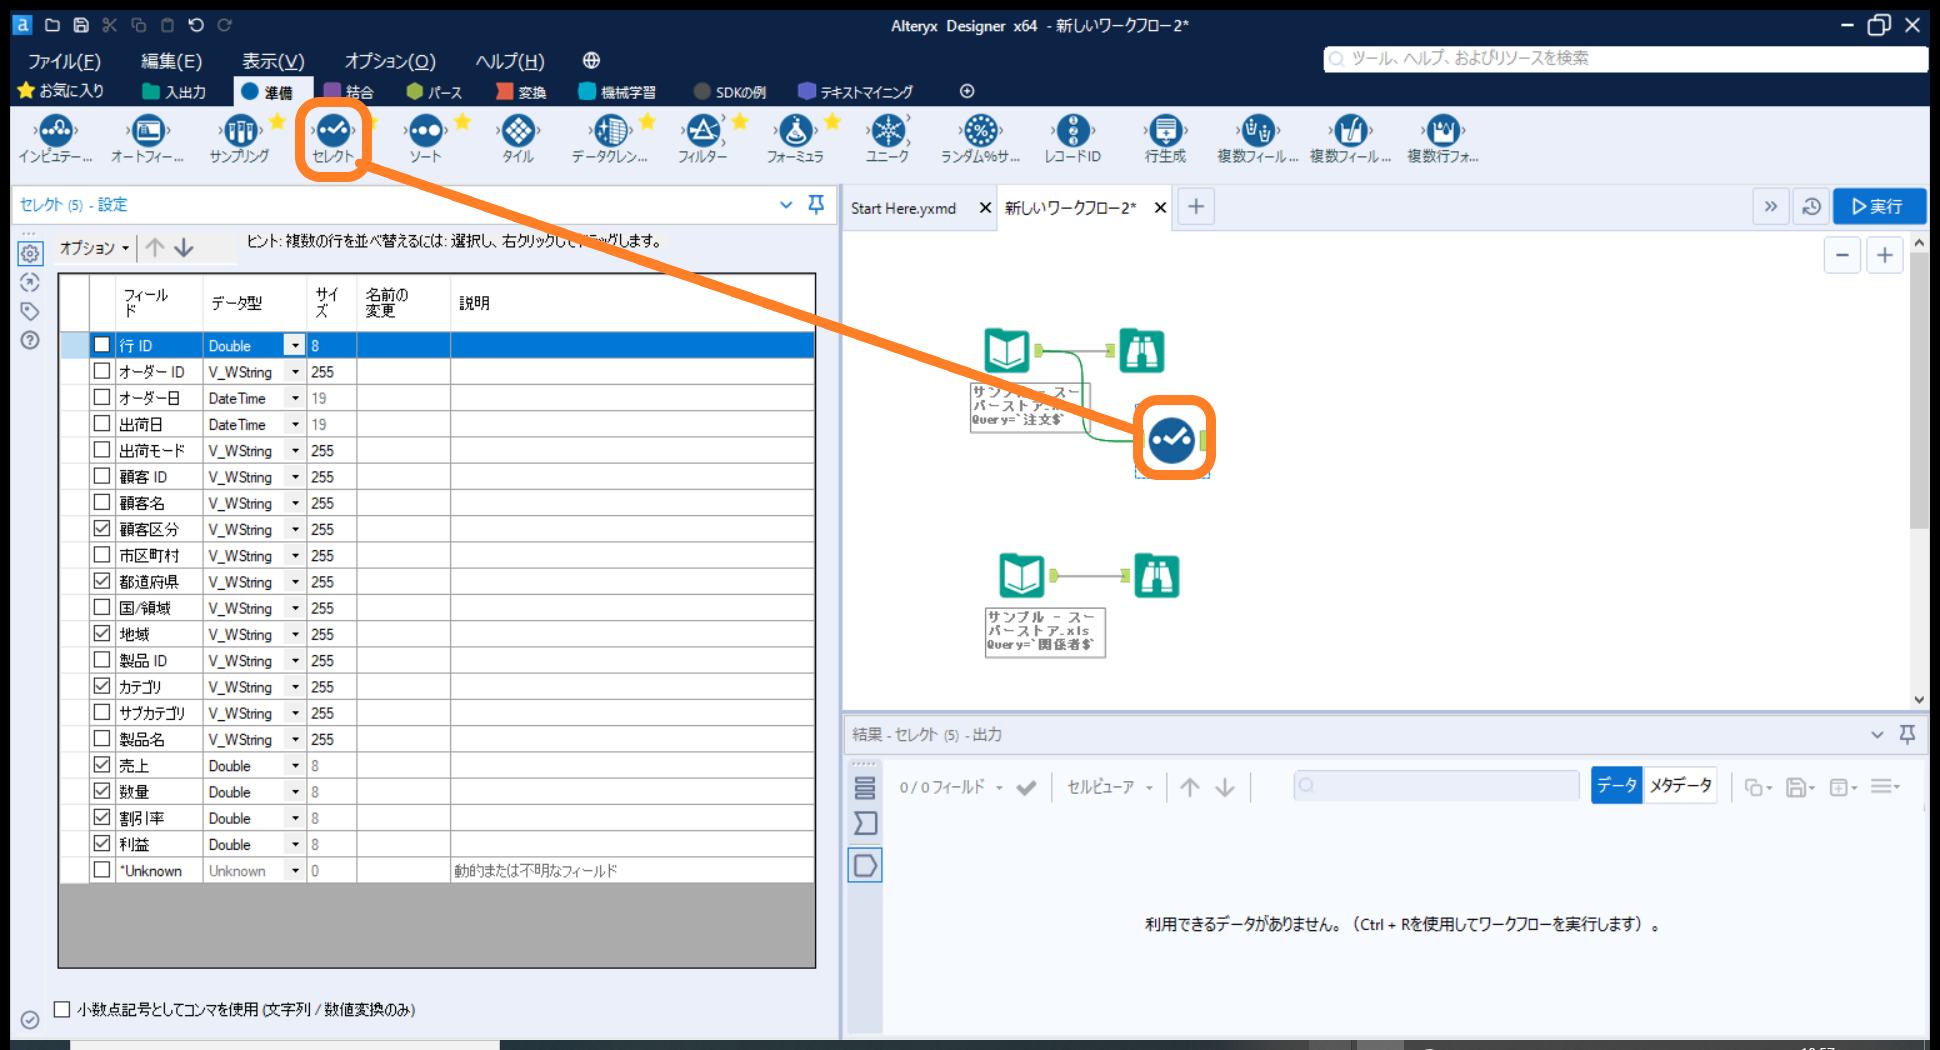Open the ファイル(F) menu

click(x=64, y=61)
